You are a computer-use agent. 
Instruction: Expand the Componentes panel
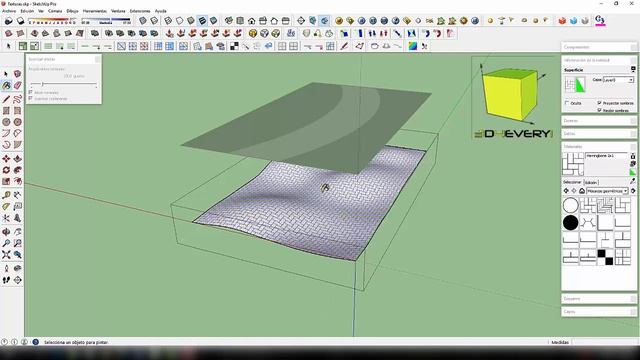pos(599,47)
